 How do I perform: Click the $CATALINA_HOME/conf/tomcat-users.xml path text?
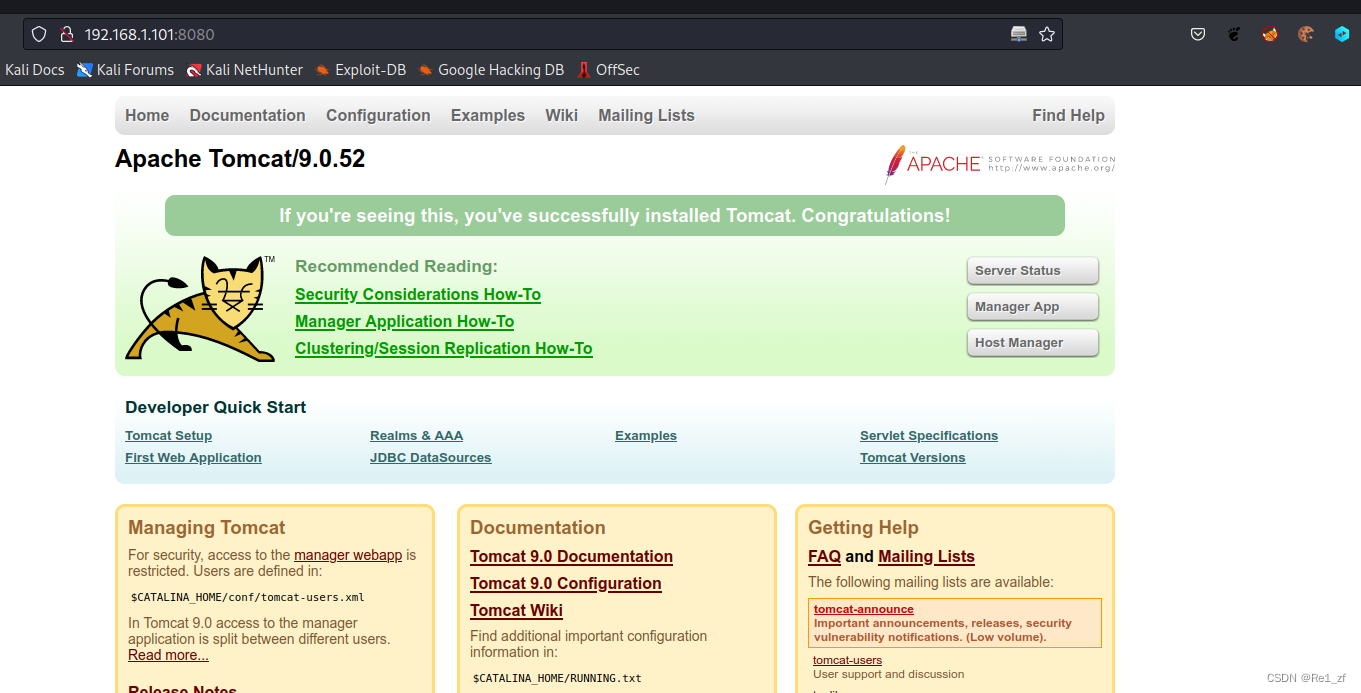[x=248, y=598]
